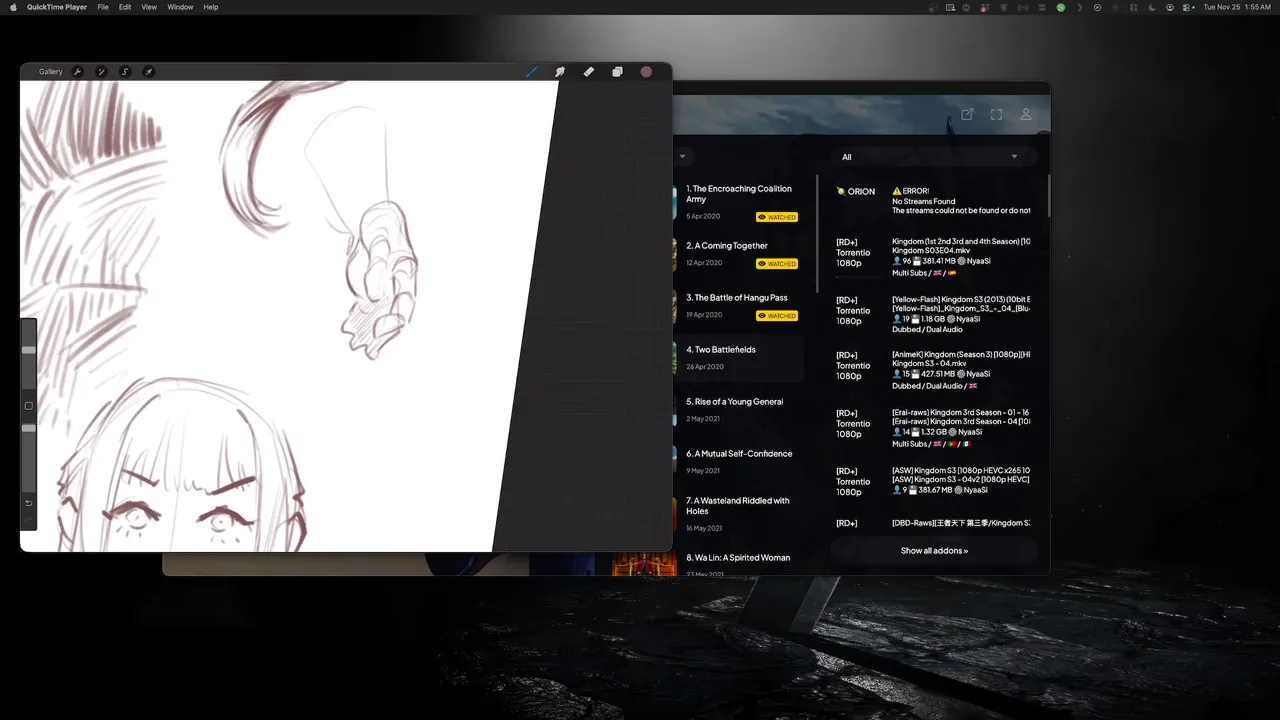Tap Procreate sidebar modify square button
The image size is (1280, 720).
point(29,406)
